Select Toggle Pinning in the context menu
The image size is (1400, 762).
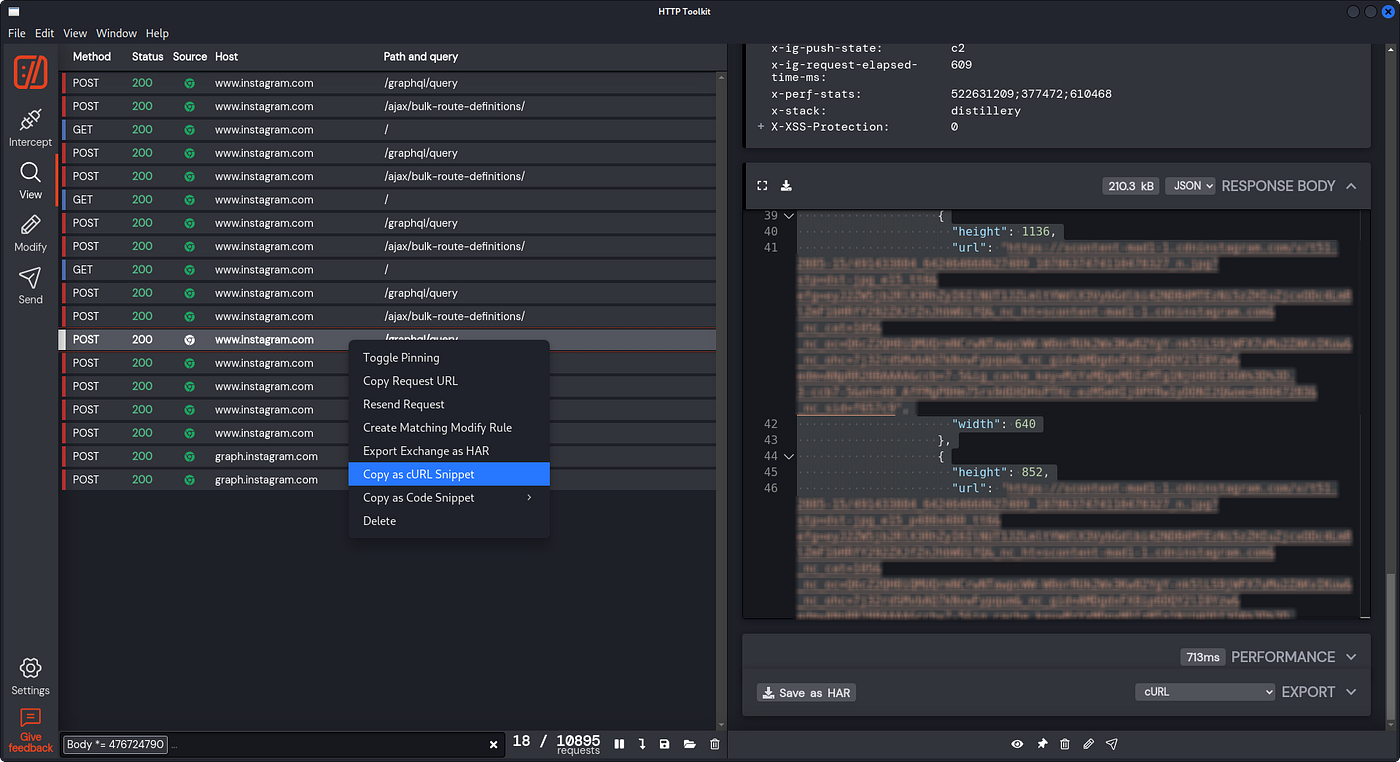click(x=449, y=358)
